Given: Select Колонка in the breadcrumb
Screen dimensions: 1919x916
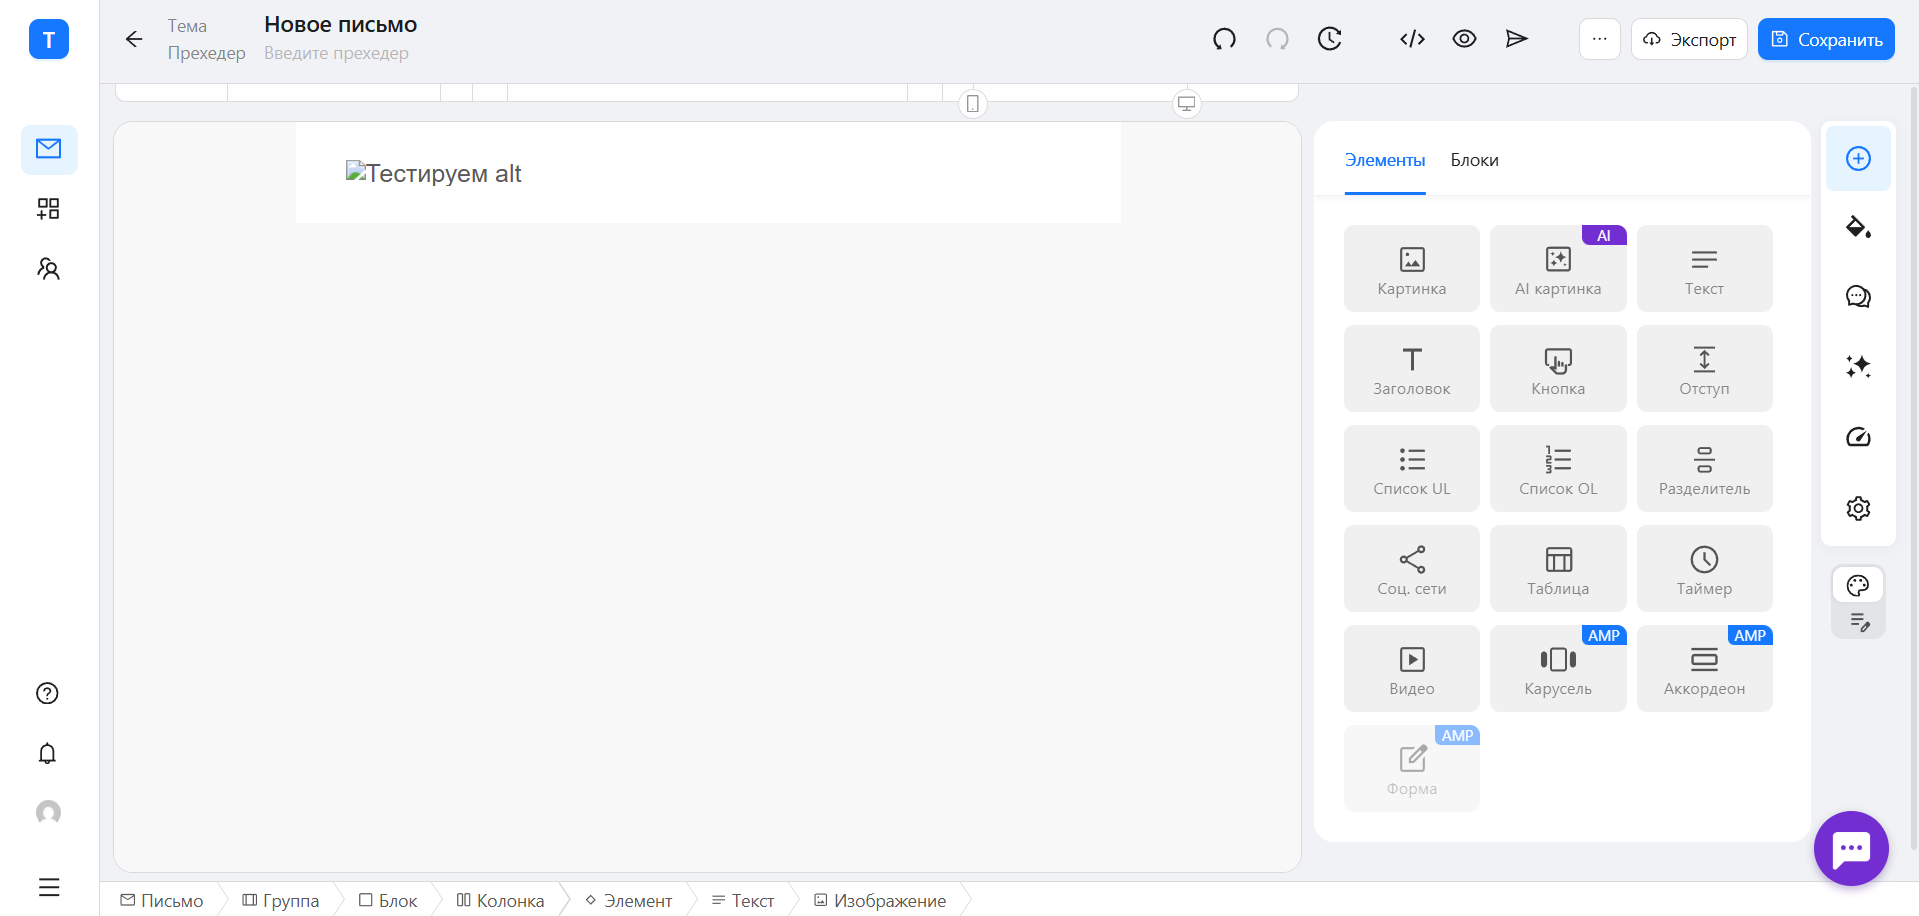Looking at the screenshot, I should (500, 900).
